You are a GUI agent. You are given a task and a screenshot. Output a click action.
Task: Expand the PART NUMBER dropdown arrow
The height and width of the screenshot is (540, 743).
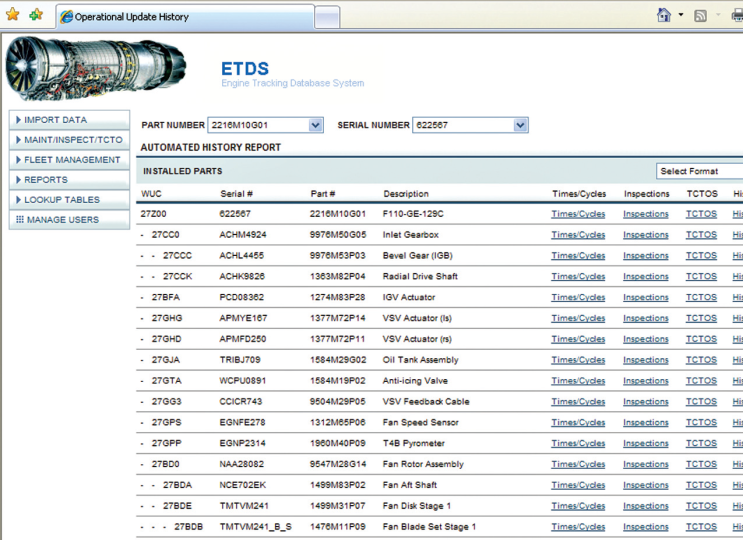[316, 125]
